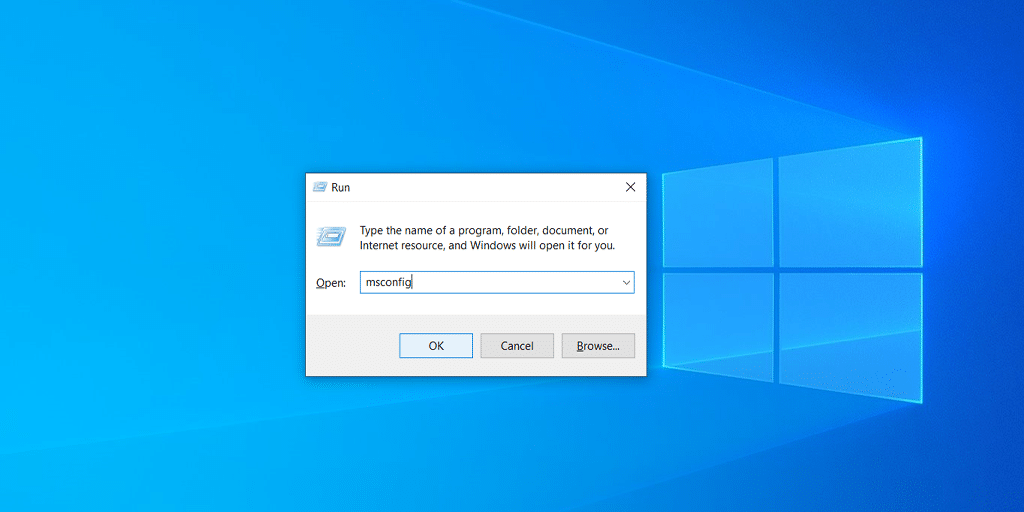Click the top-left pane of wallpaper Windows logo
This screenshot has width=1024, height=512.
click(x=718, y=213)
